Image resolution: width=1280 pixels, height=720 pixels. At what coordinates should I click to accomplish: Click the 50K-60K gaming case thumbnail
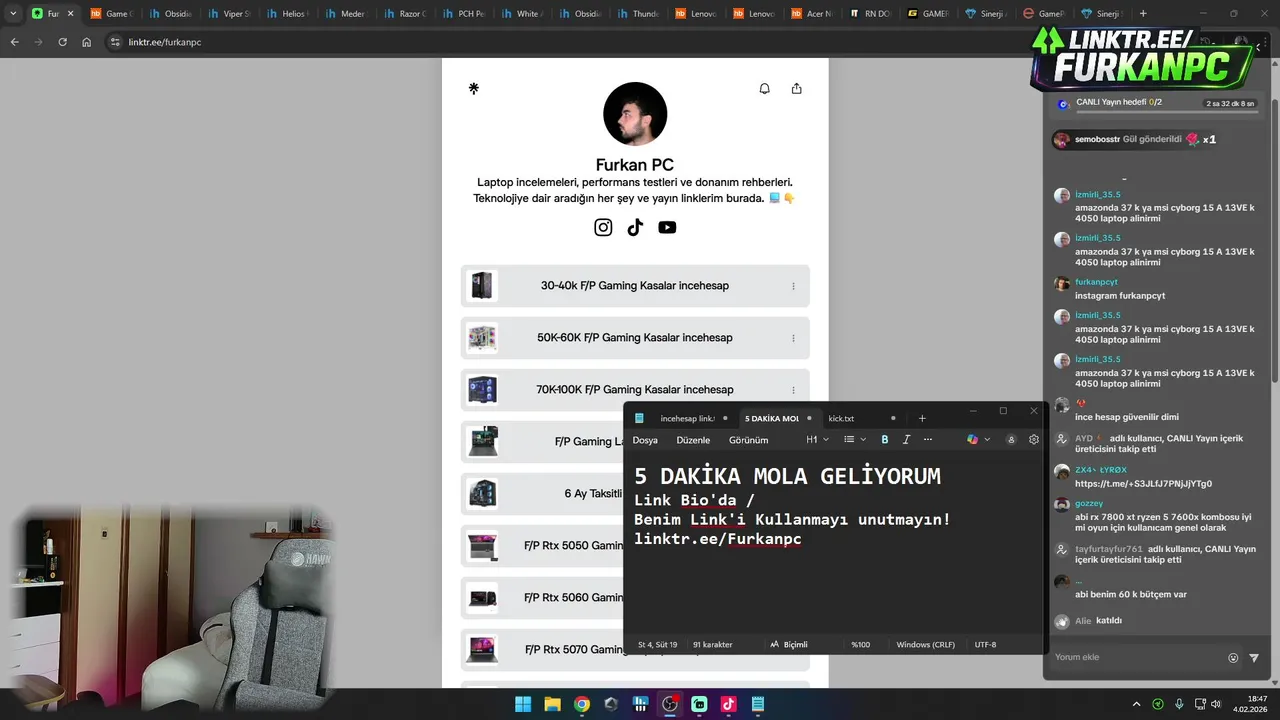482,338
